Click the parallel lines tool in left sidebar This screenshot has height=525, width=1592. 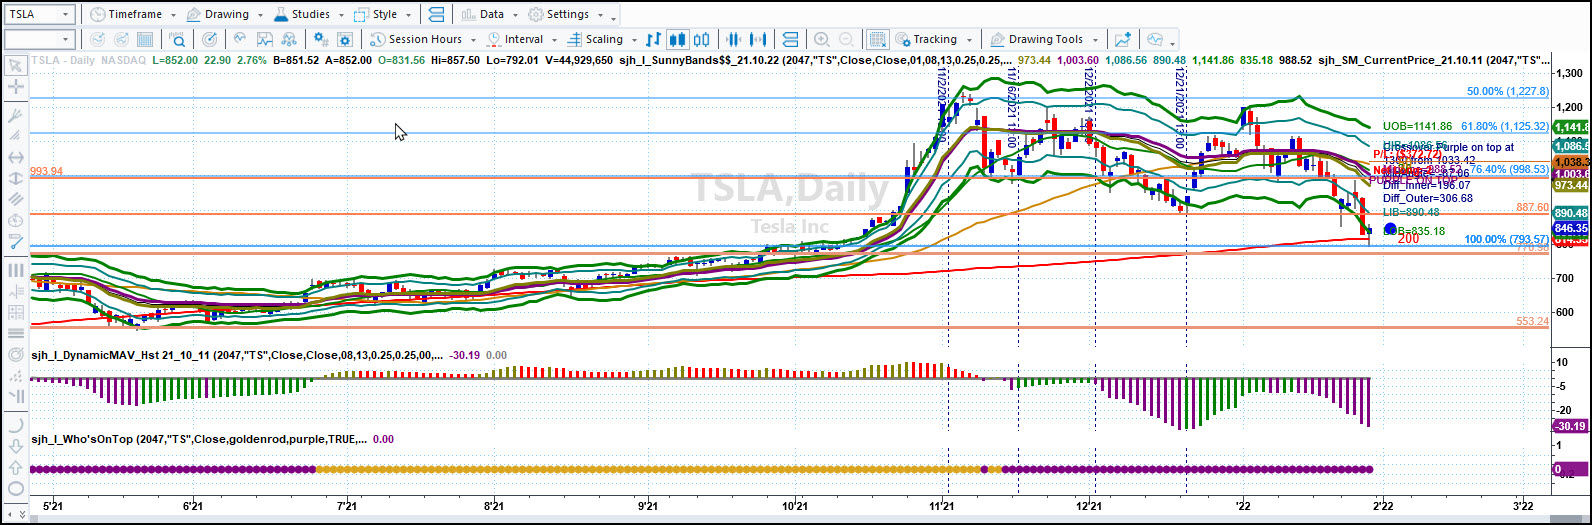coord(16,199)
